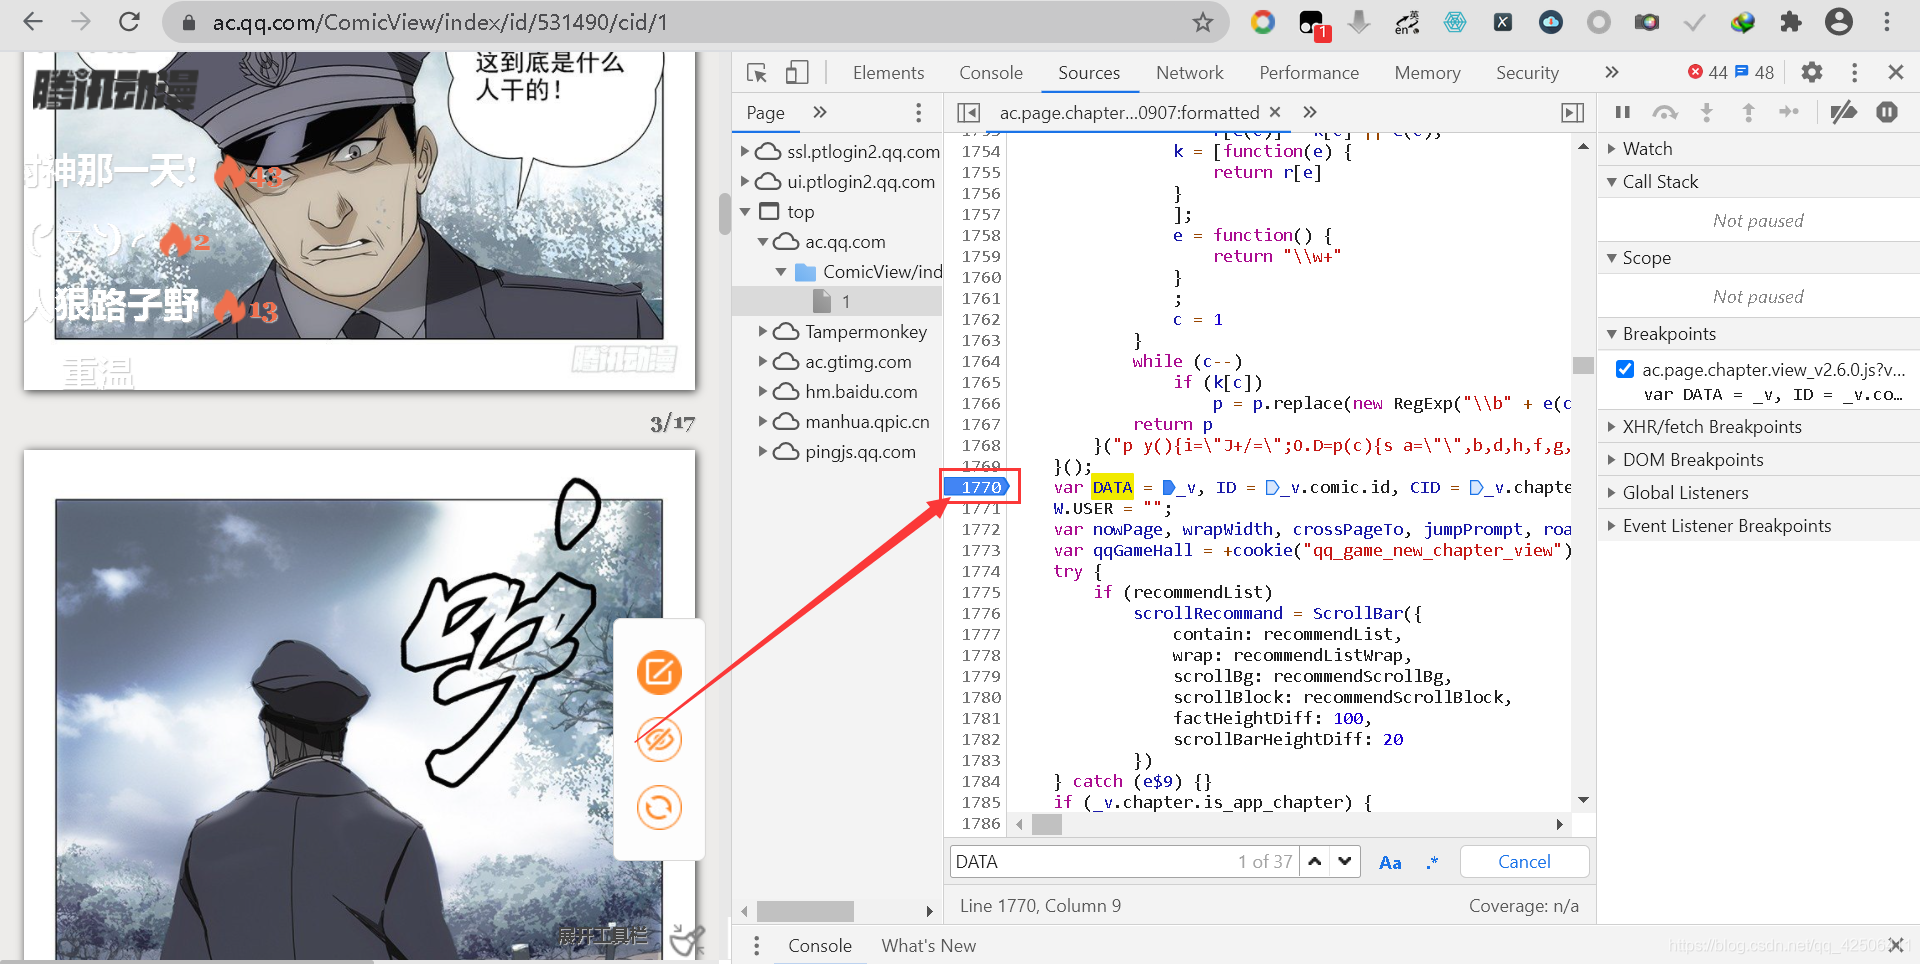Show more open file tabs
This screenshot has height=964, width=1920.
pos(1310,112)
